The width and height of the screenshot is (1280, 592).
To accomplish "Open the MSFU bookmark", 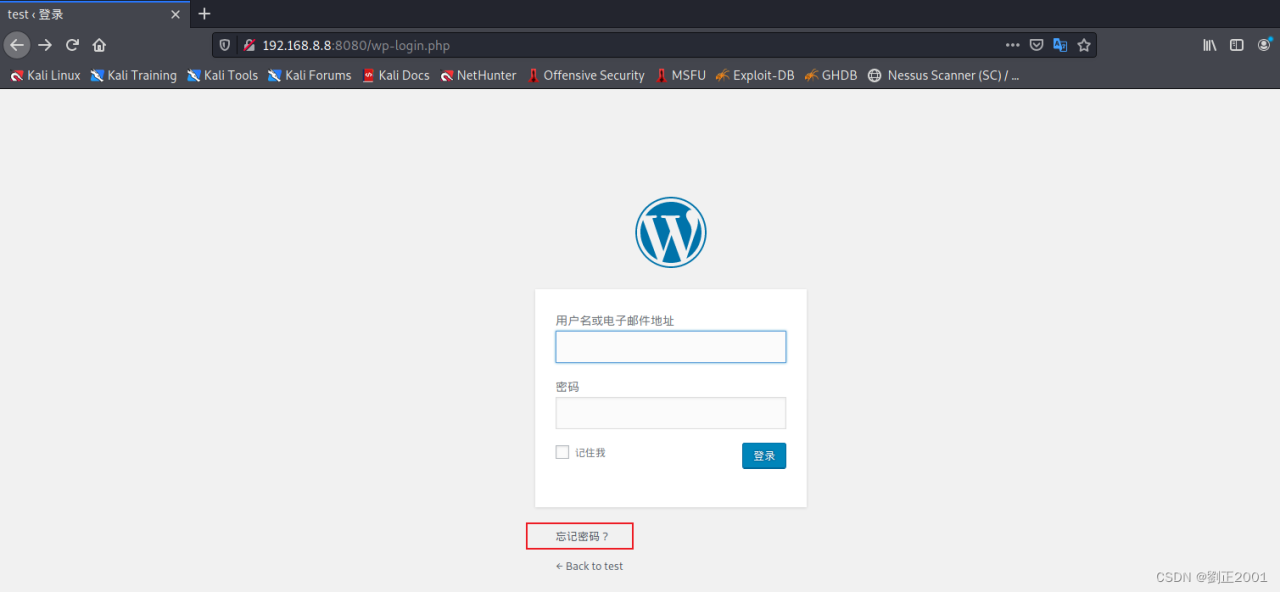I will [680, 75].
